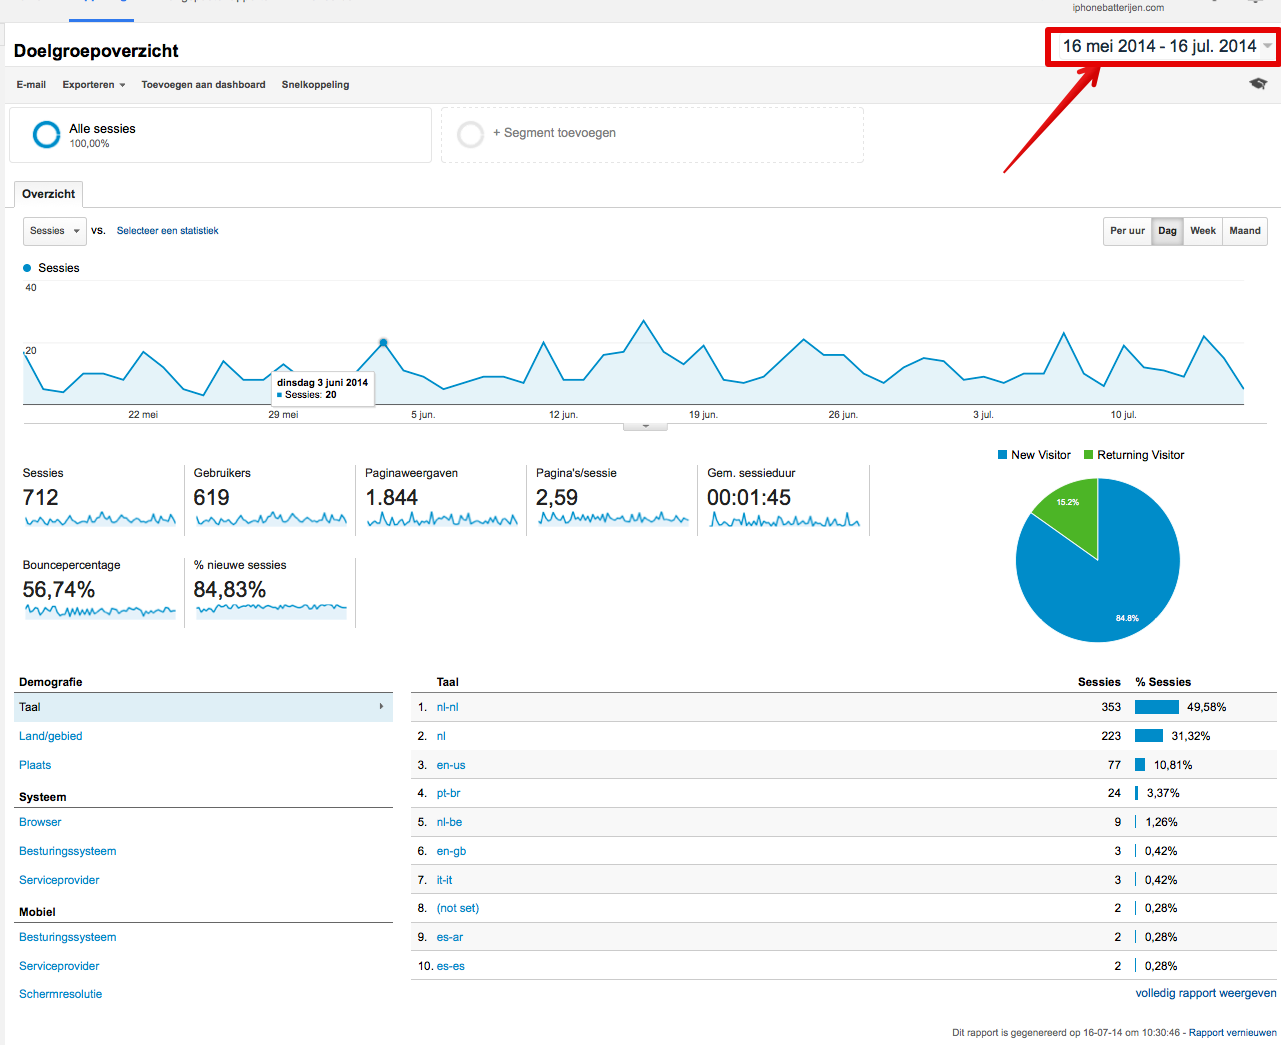This screenshot has width=1281, height=1045.
Task: Click the empty segment circle icon
Action: [470, 134]
